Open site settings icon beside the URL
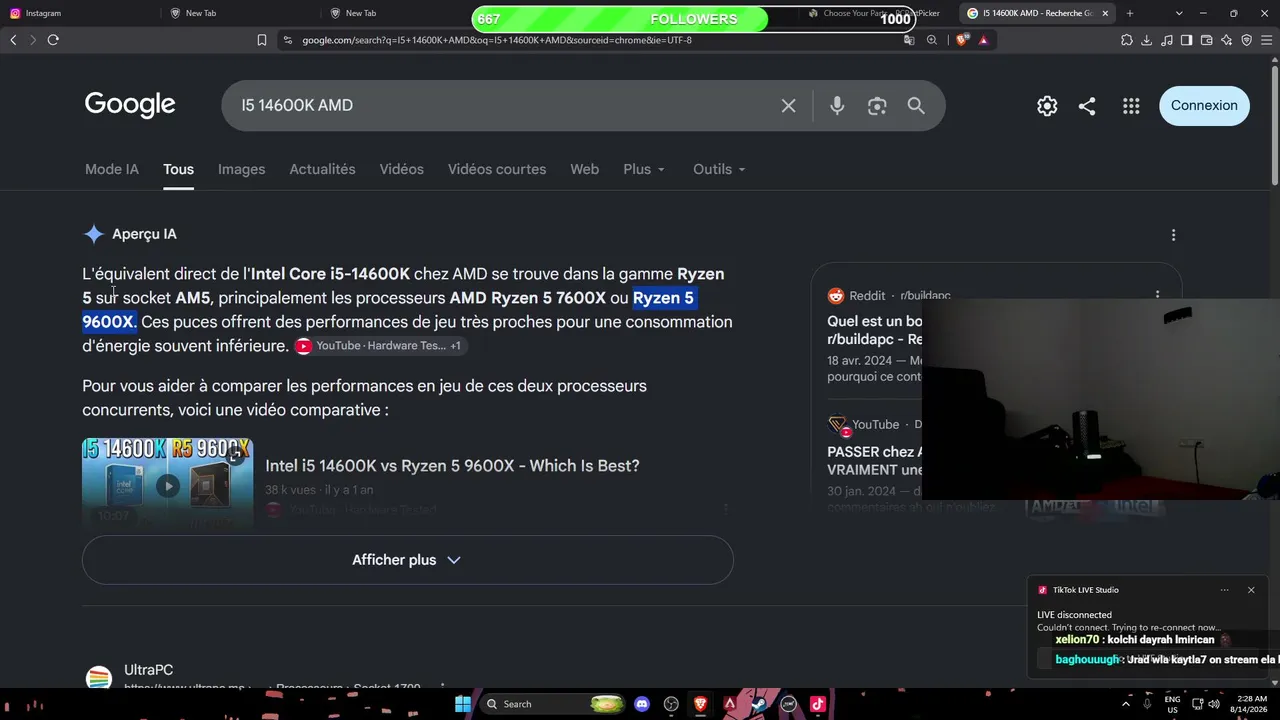Viewport: 1280px width, 720px height. coord(288,40)
